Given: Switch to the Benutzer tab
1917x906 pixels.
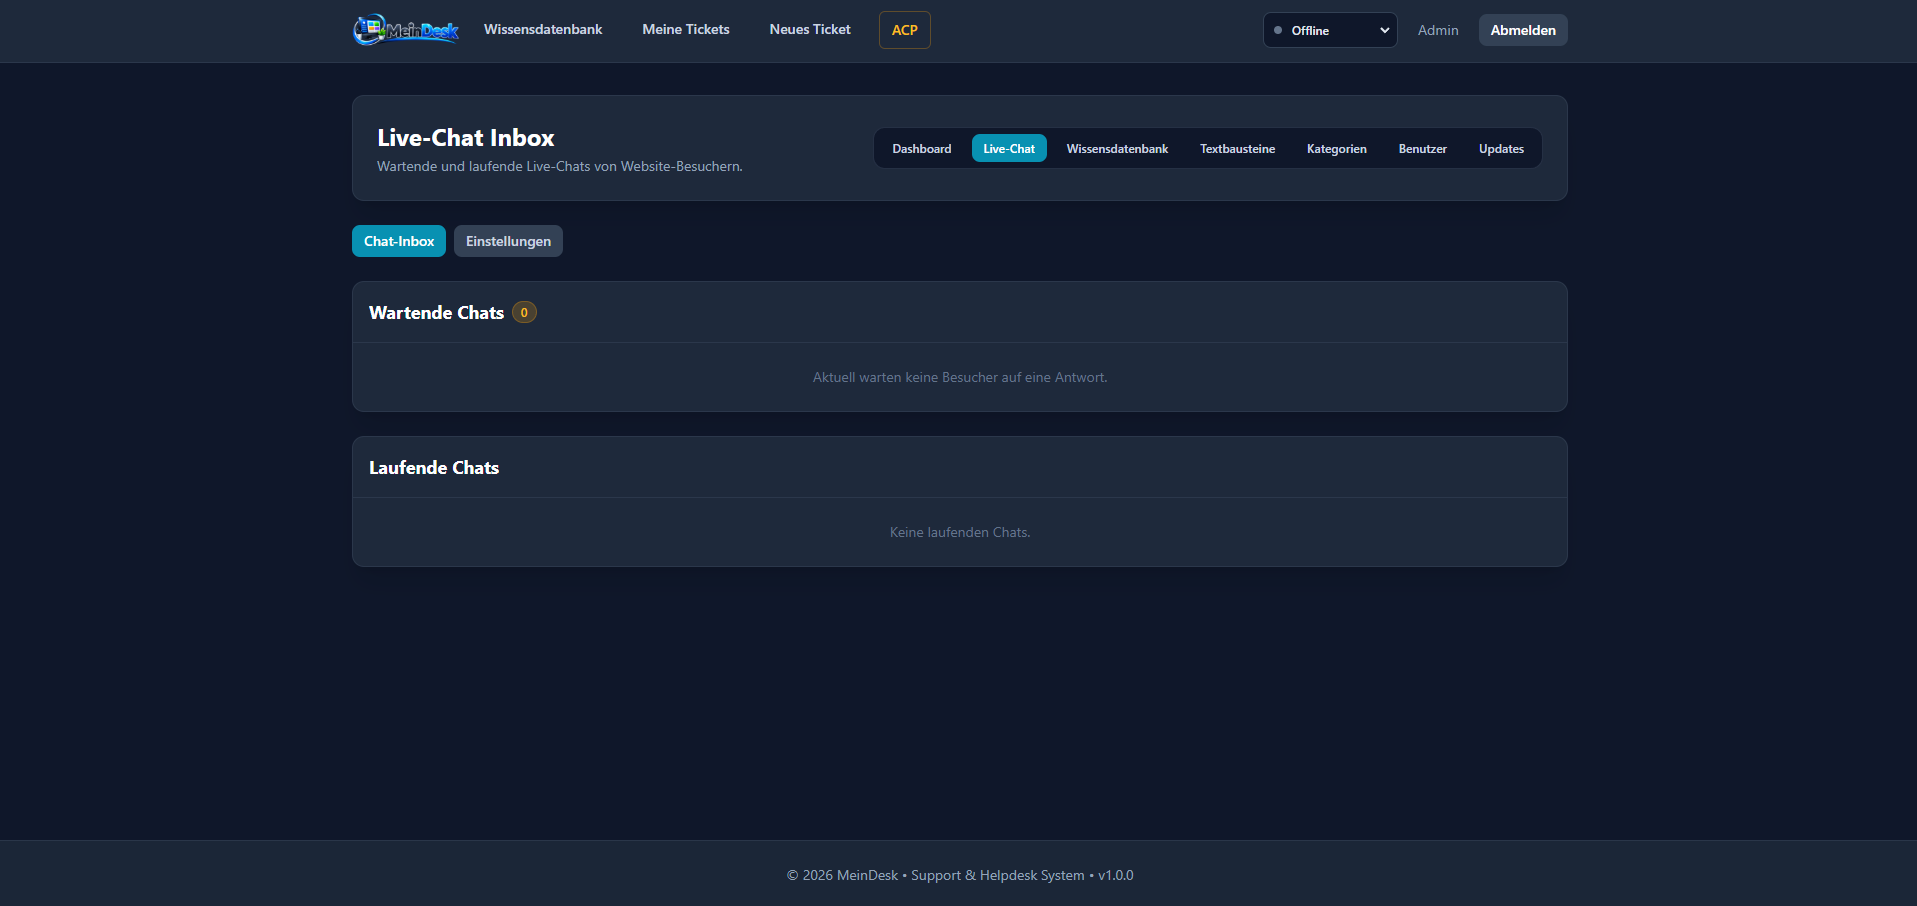Looking at the screenshot, I should click(1423, 148).
